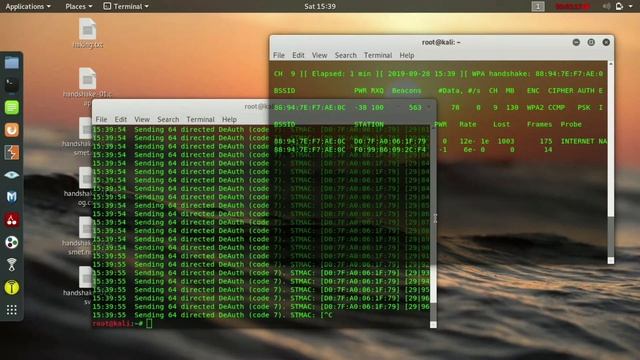Click the root@kali prompt in DeAuth terminal

tap(117, 323)
